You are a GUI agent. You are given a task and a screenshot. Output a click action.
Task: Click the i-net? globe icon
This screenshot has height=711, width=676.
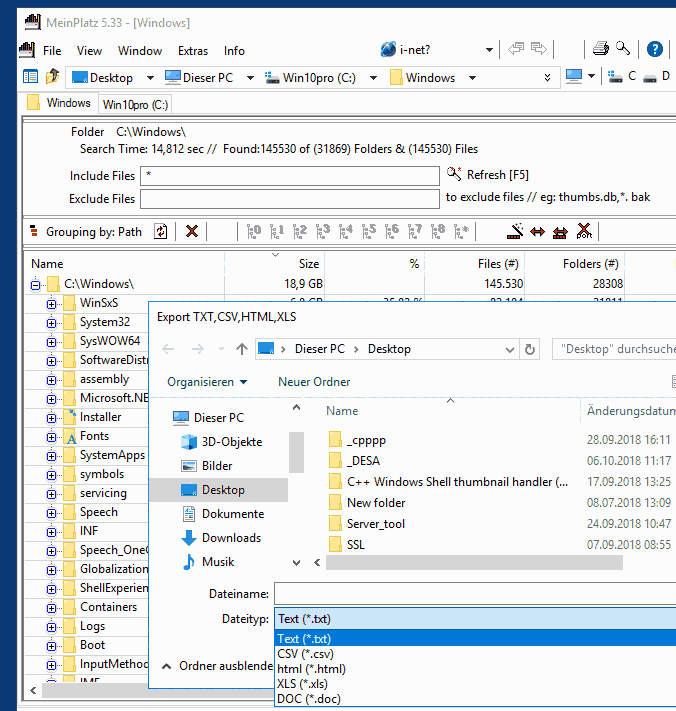pos(388,50)
